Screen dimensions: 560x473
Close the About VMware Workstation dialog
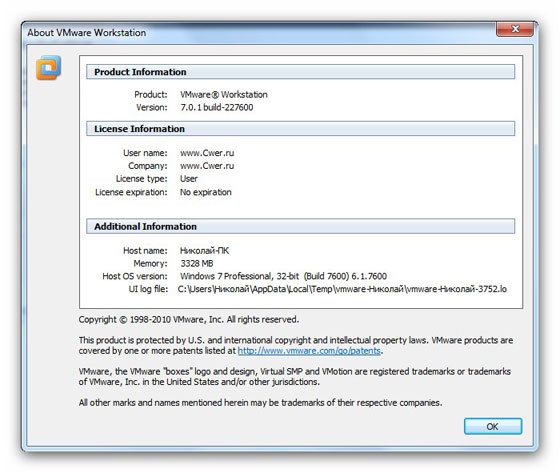[515, 29]
